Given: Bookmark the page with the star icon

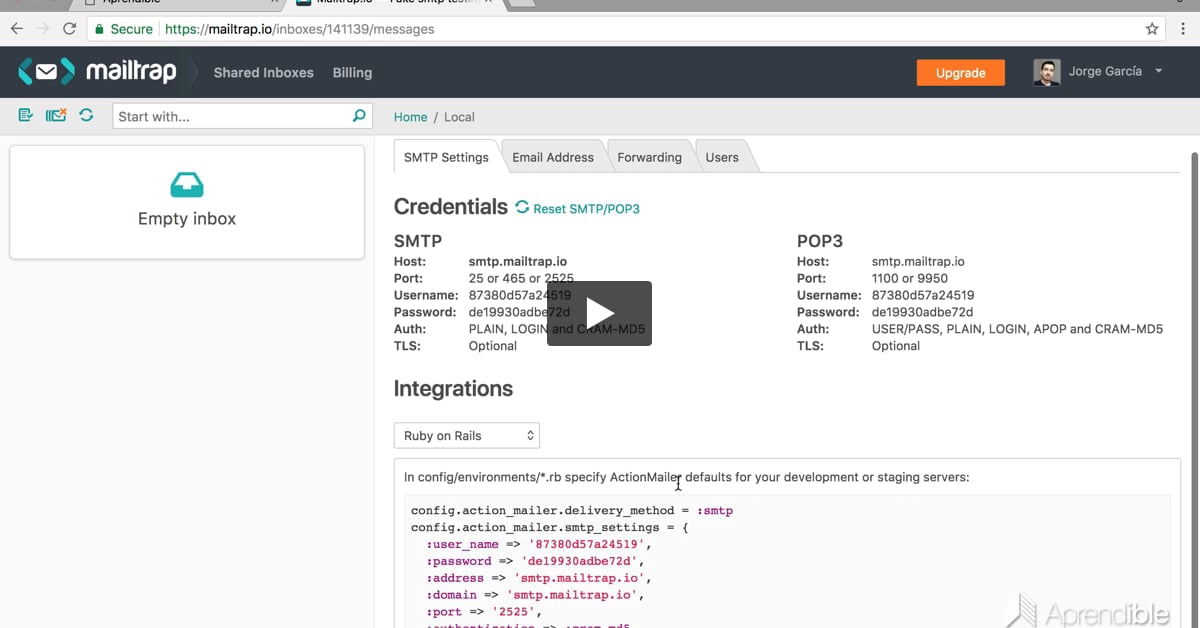Looking at the screenshot, I should 1152,29.
